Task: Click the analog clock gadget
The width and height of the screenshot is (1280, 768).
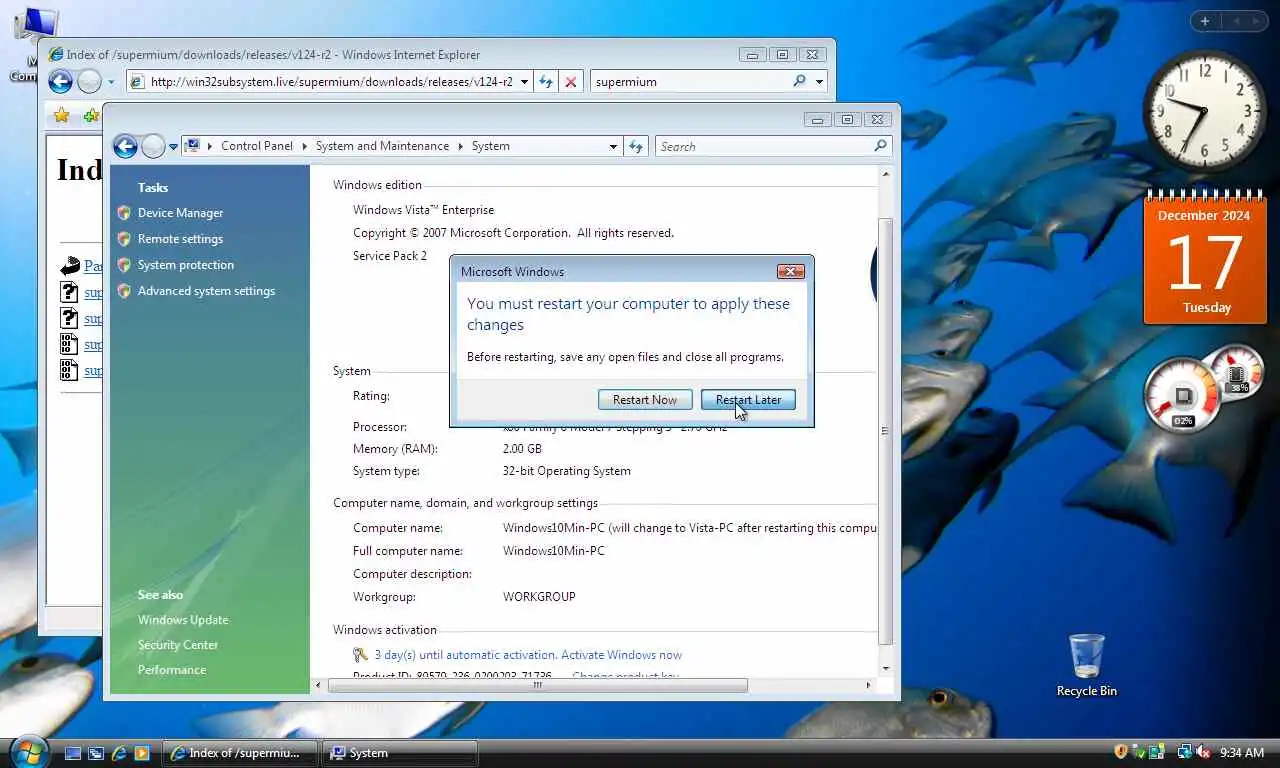Action: (x=1204, y=111)
